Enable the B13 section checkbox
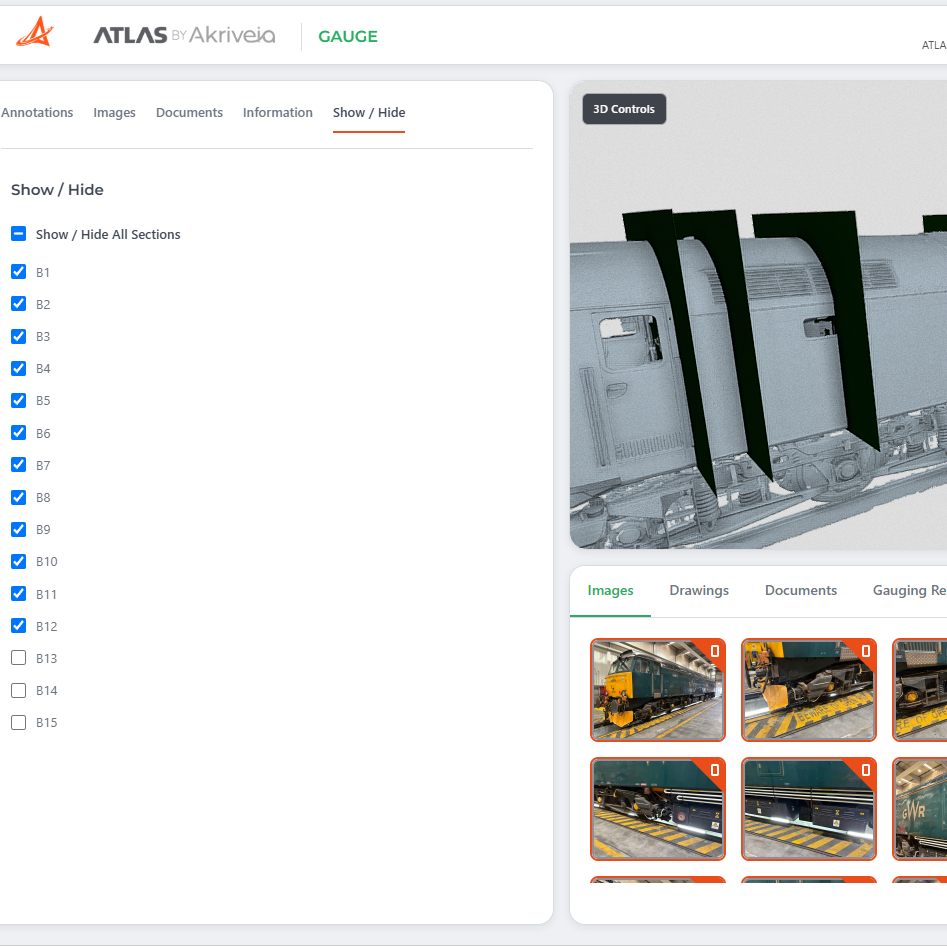Screen dimensions: 947x946 click(x=19, y=658)
